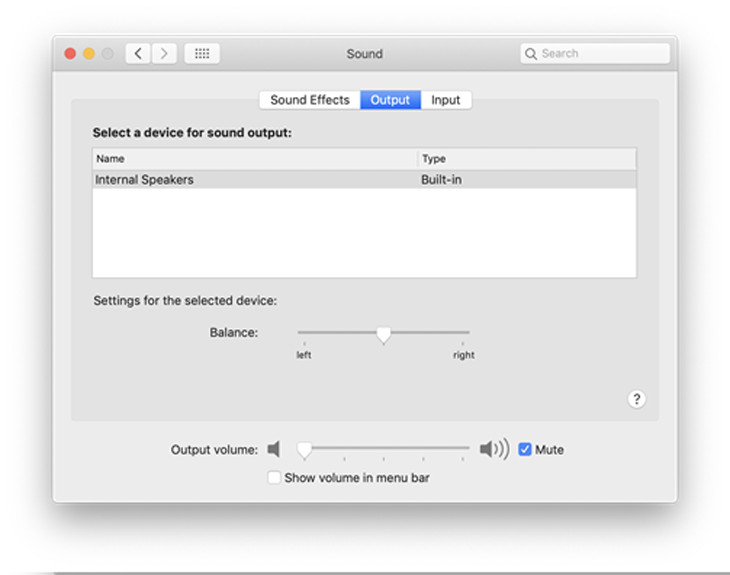Click the search magnifier icon
Image resolution: width=730 pixels, height=575 pixels.
tap(531, 54)
